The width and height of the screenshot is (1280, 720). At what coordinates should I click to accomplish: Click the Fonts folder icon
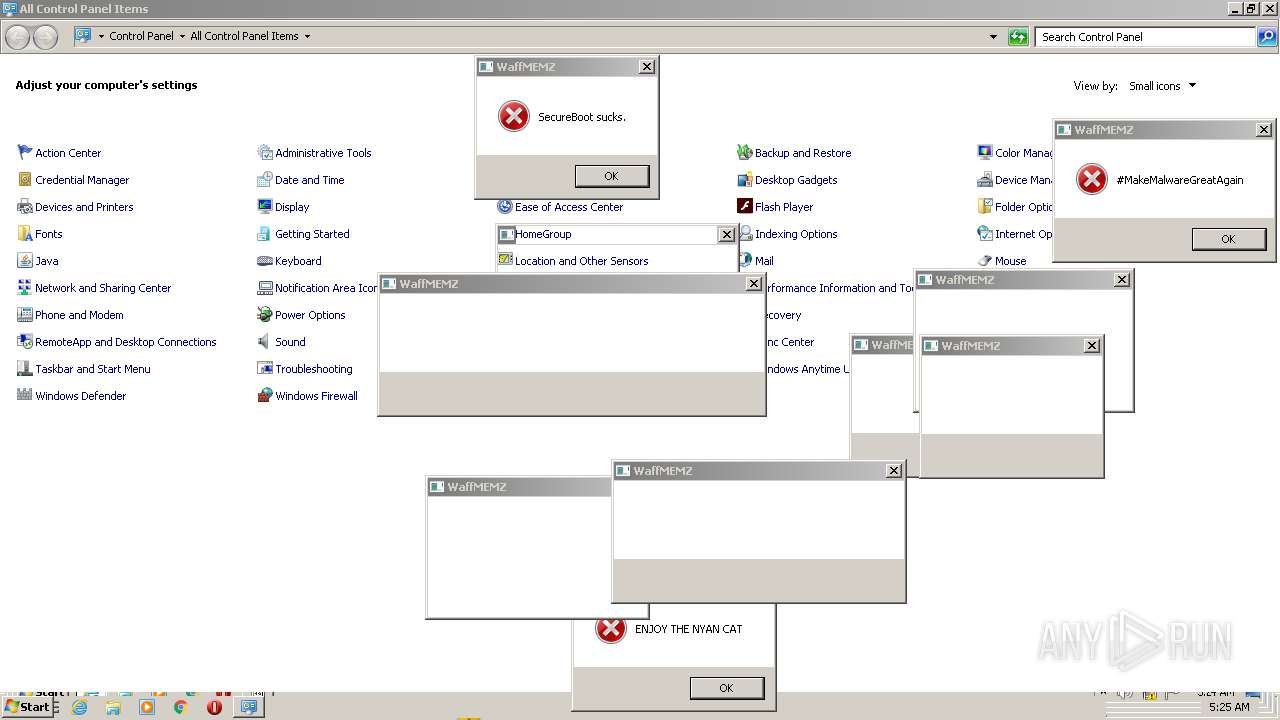click(x=25, y=234)
